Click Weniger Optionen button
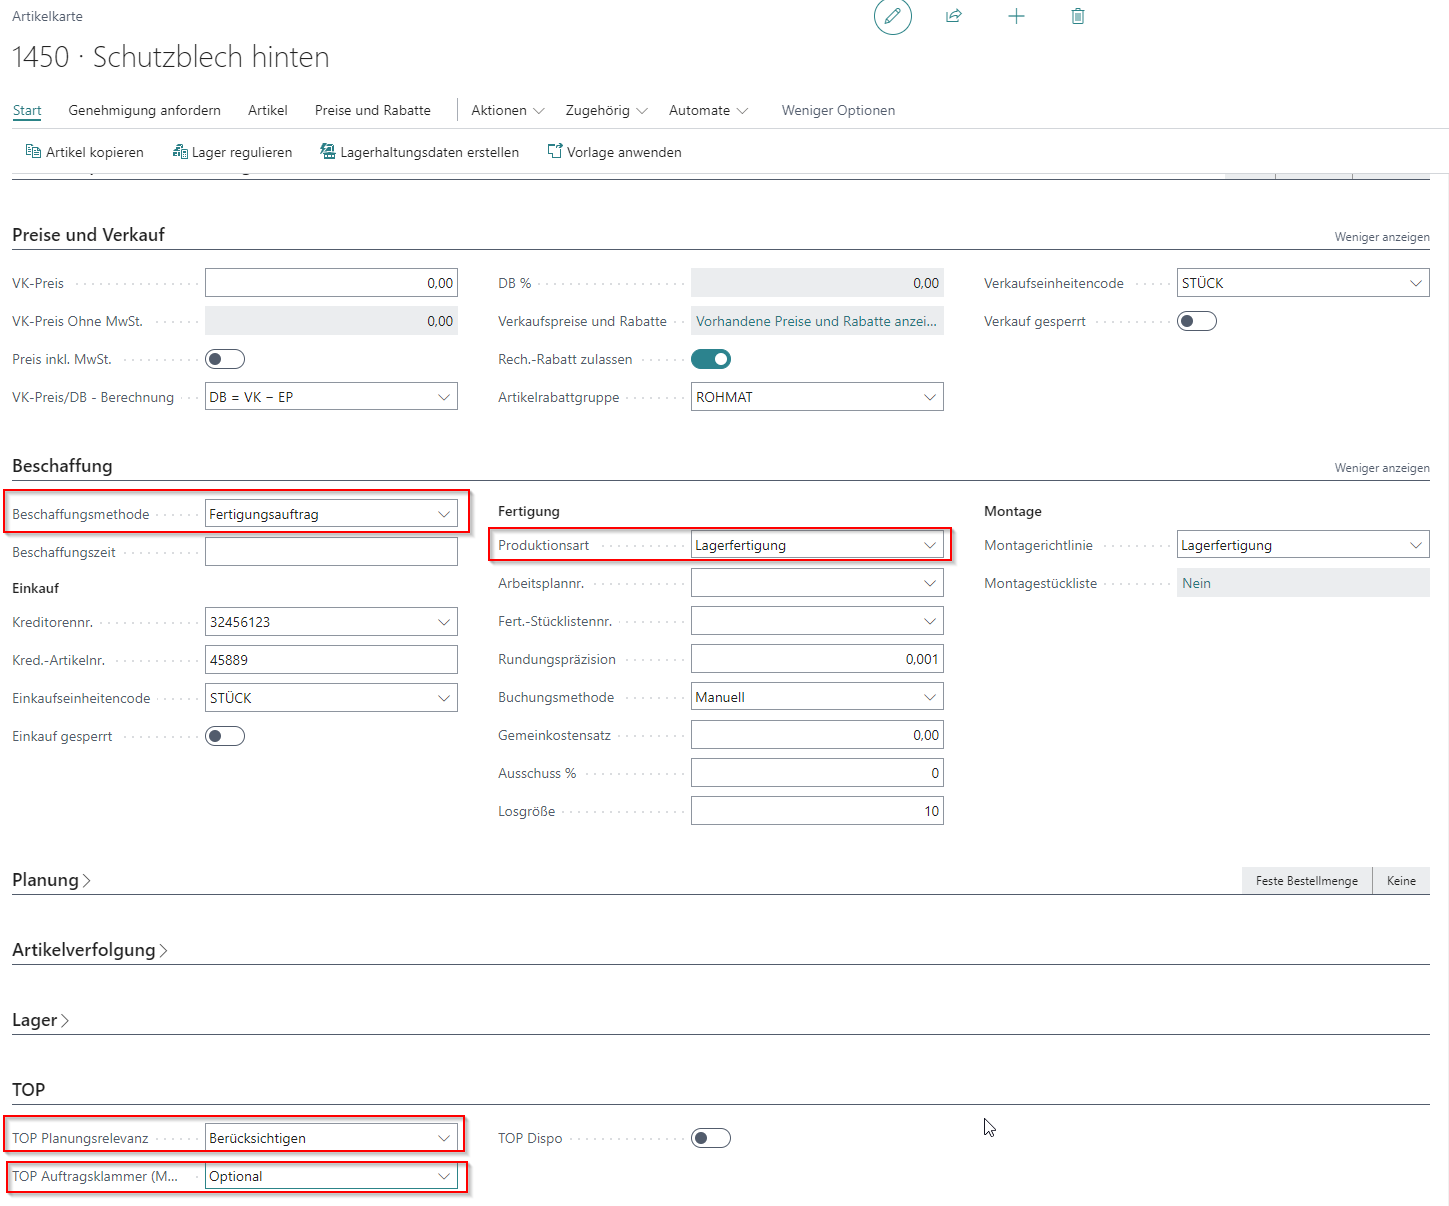 (838, 110)
